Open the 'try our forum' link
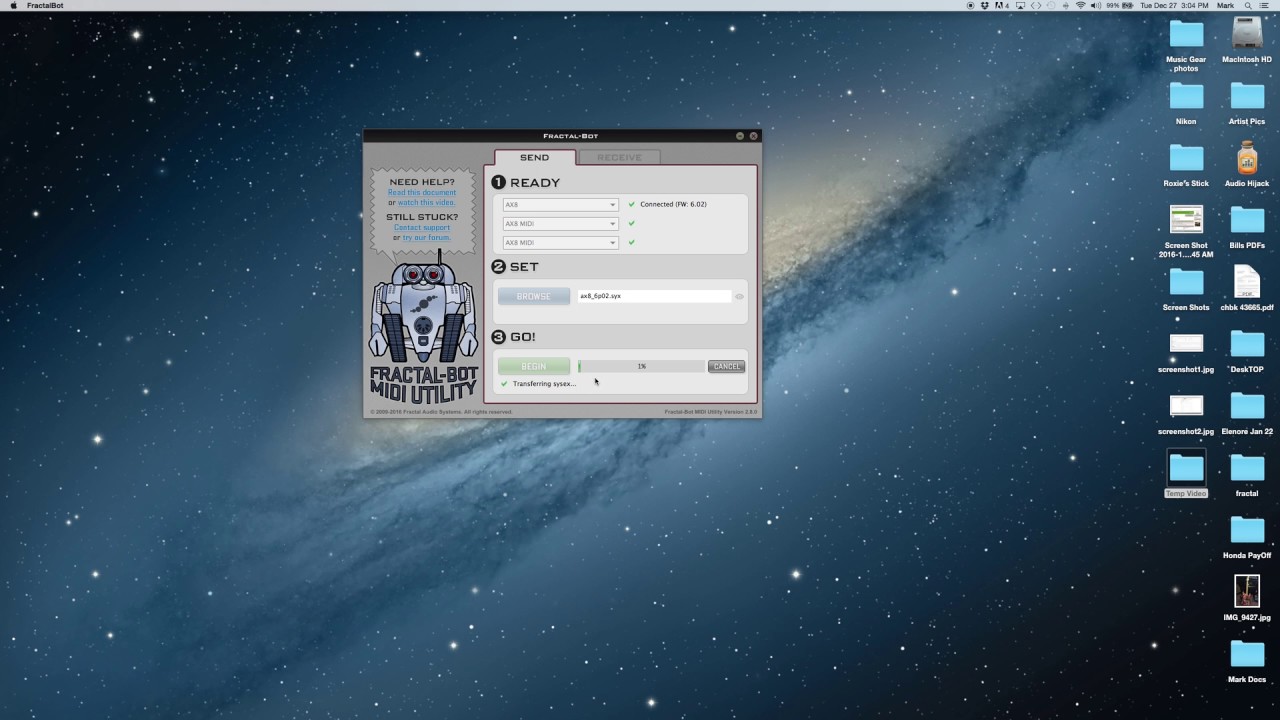1280x720 pixels. [427, 237]
